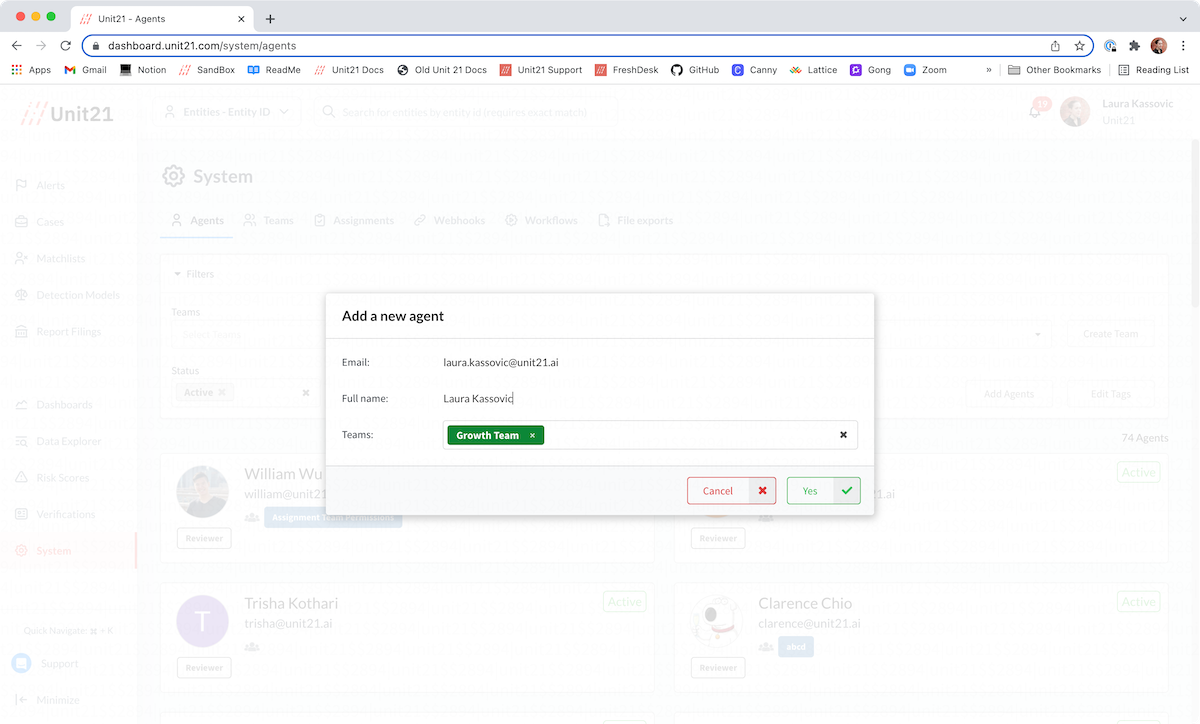The image size is (1200, 724).
Task: Click the Unit21 logo
Action: (x=68, y=113)
